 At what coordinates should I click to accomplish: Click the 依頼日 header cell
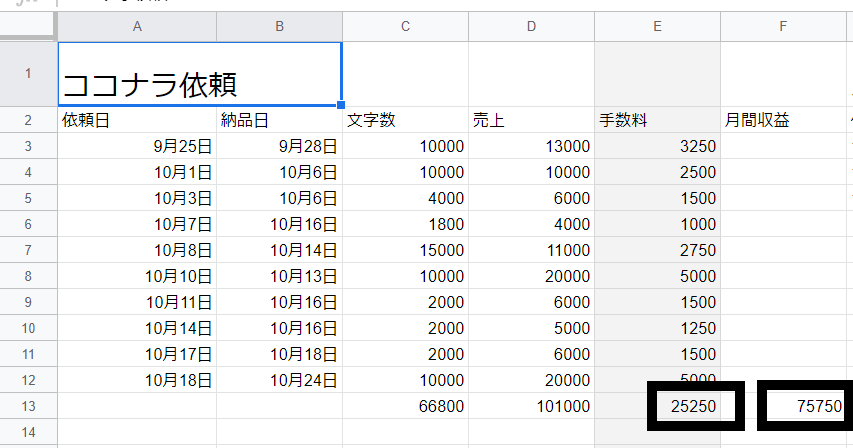pyautogui.click(x=137, y=120)
